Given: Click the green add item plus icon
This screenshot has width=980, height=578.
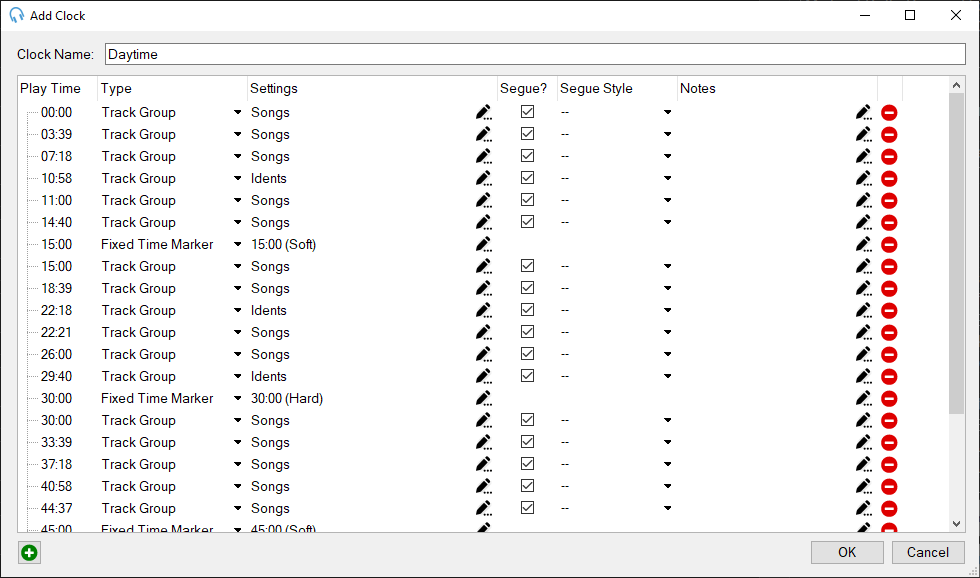Looking at the screenshot, I should pos(29,553).
